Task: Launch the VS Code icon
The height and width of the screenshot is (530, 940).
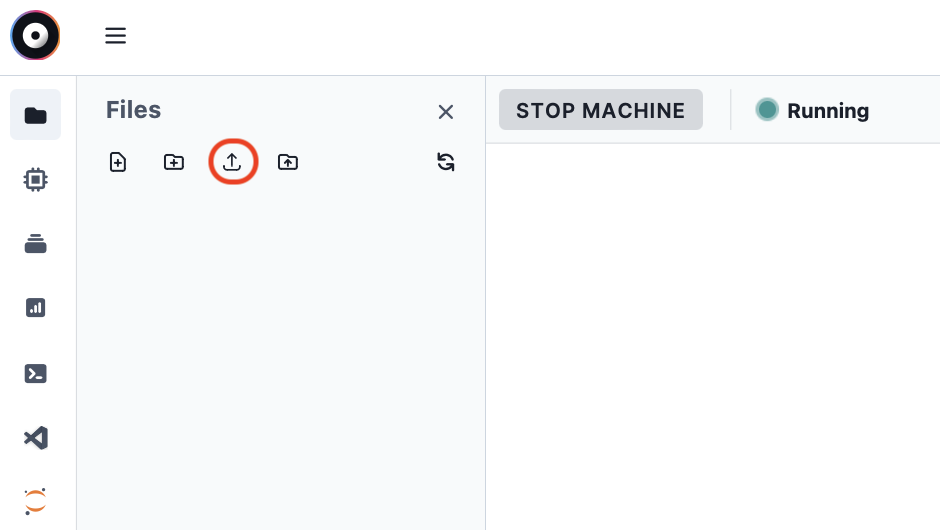Action: point(36,437)
